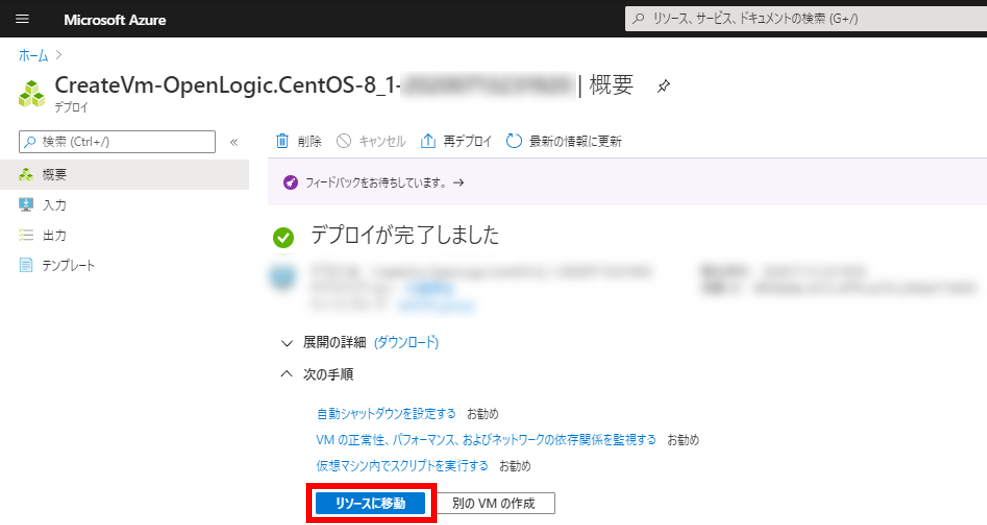Click the feedback rocket icon in the banner
This screenshot has height=525, width=987.
290,183
